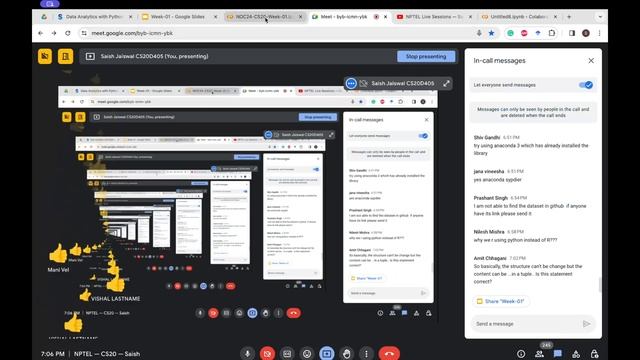Open the browser side panel icon
Viewport: 640px width, 360px height.
(x=572, y=33)
